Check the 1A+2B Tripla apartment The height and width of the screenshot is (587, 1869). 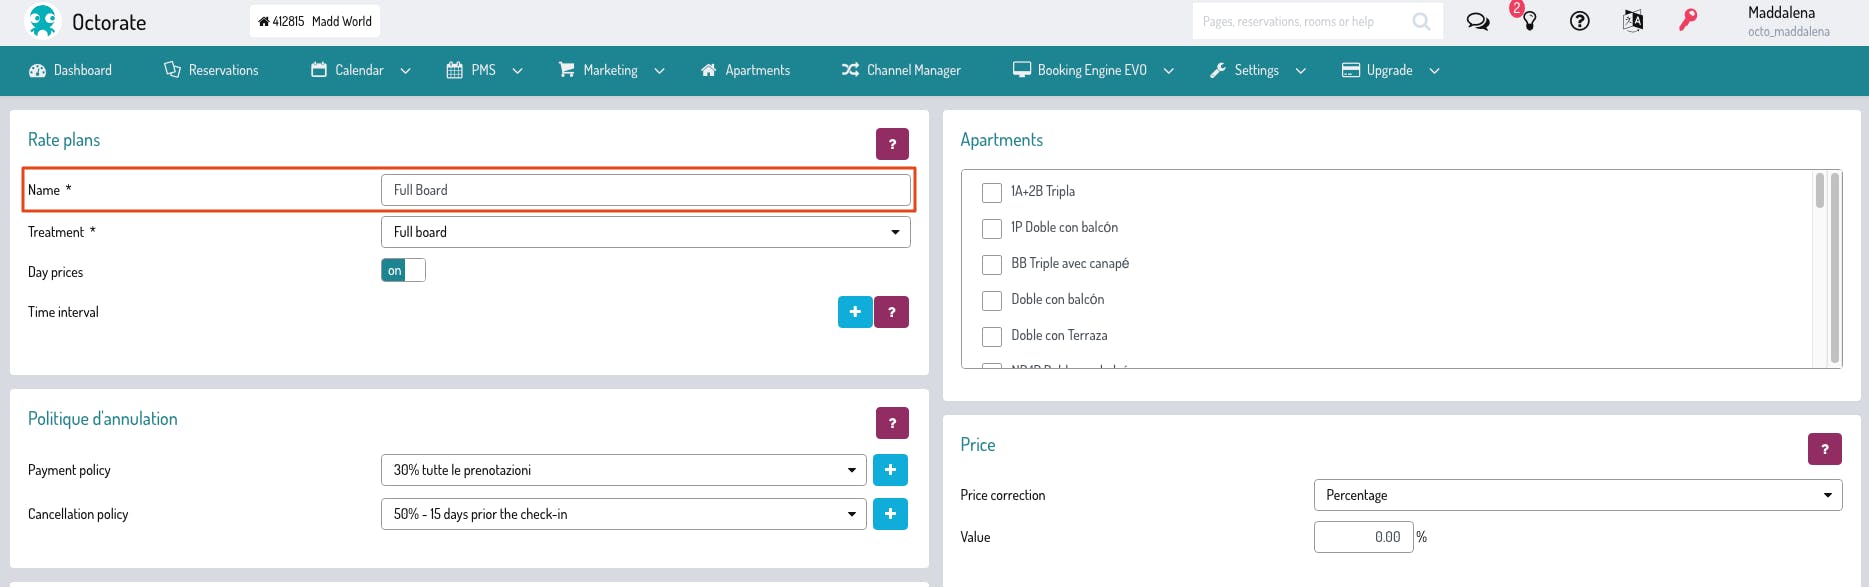[992, 192]
